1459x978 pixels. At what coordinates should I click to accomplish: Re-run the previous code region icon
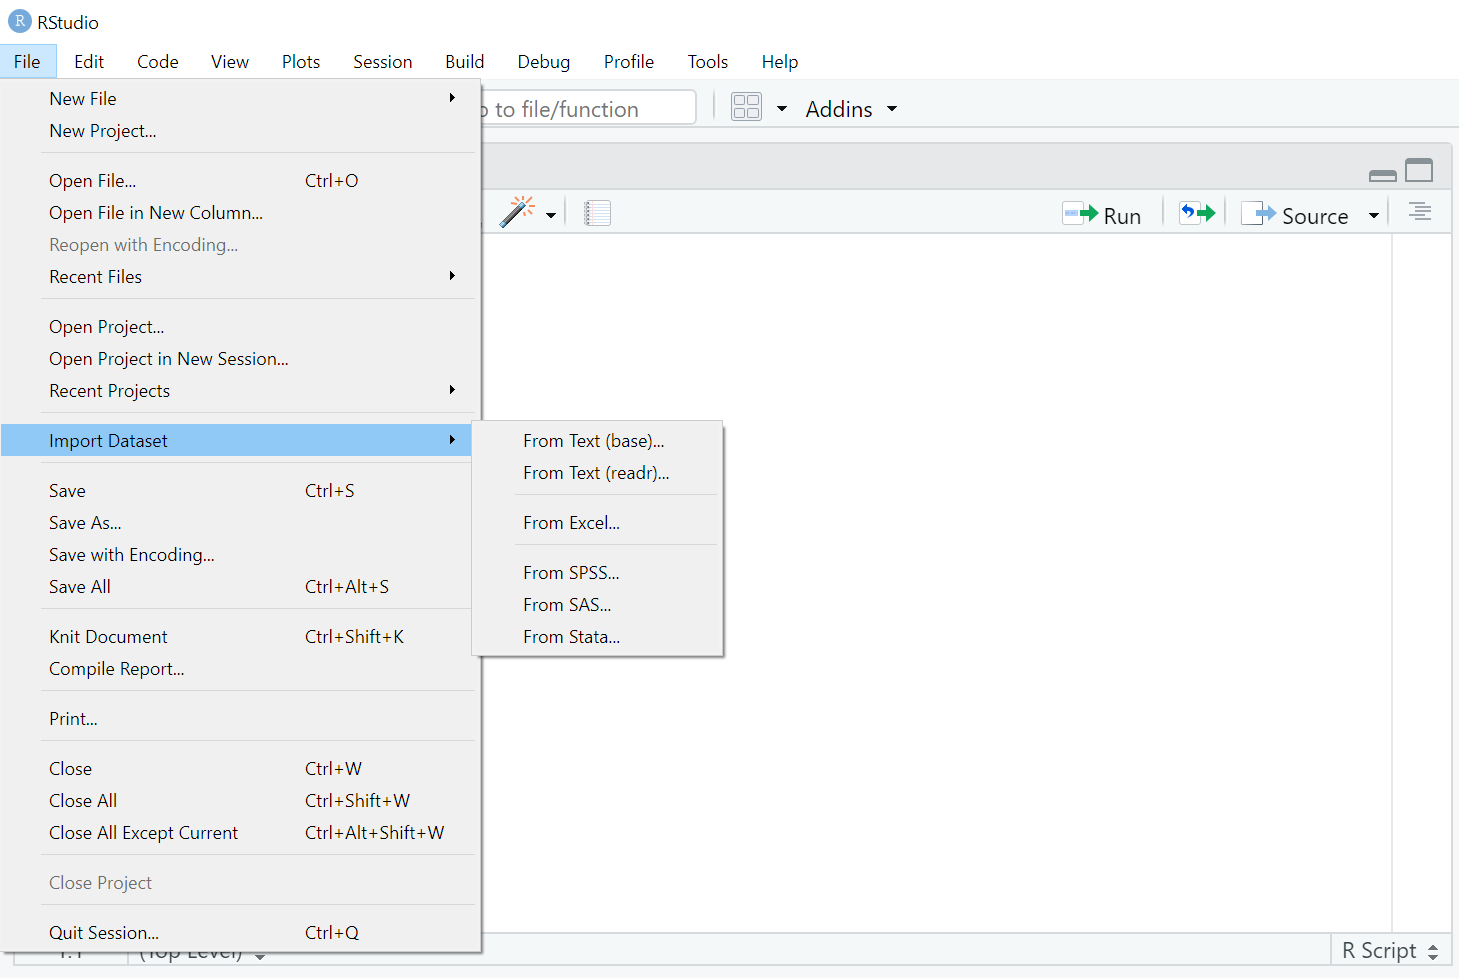[1197, 213]
